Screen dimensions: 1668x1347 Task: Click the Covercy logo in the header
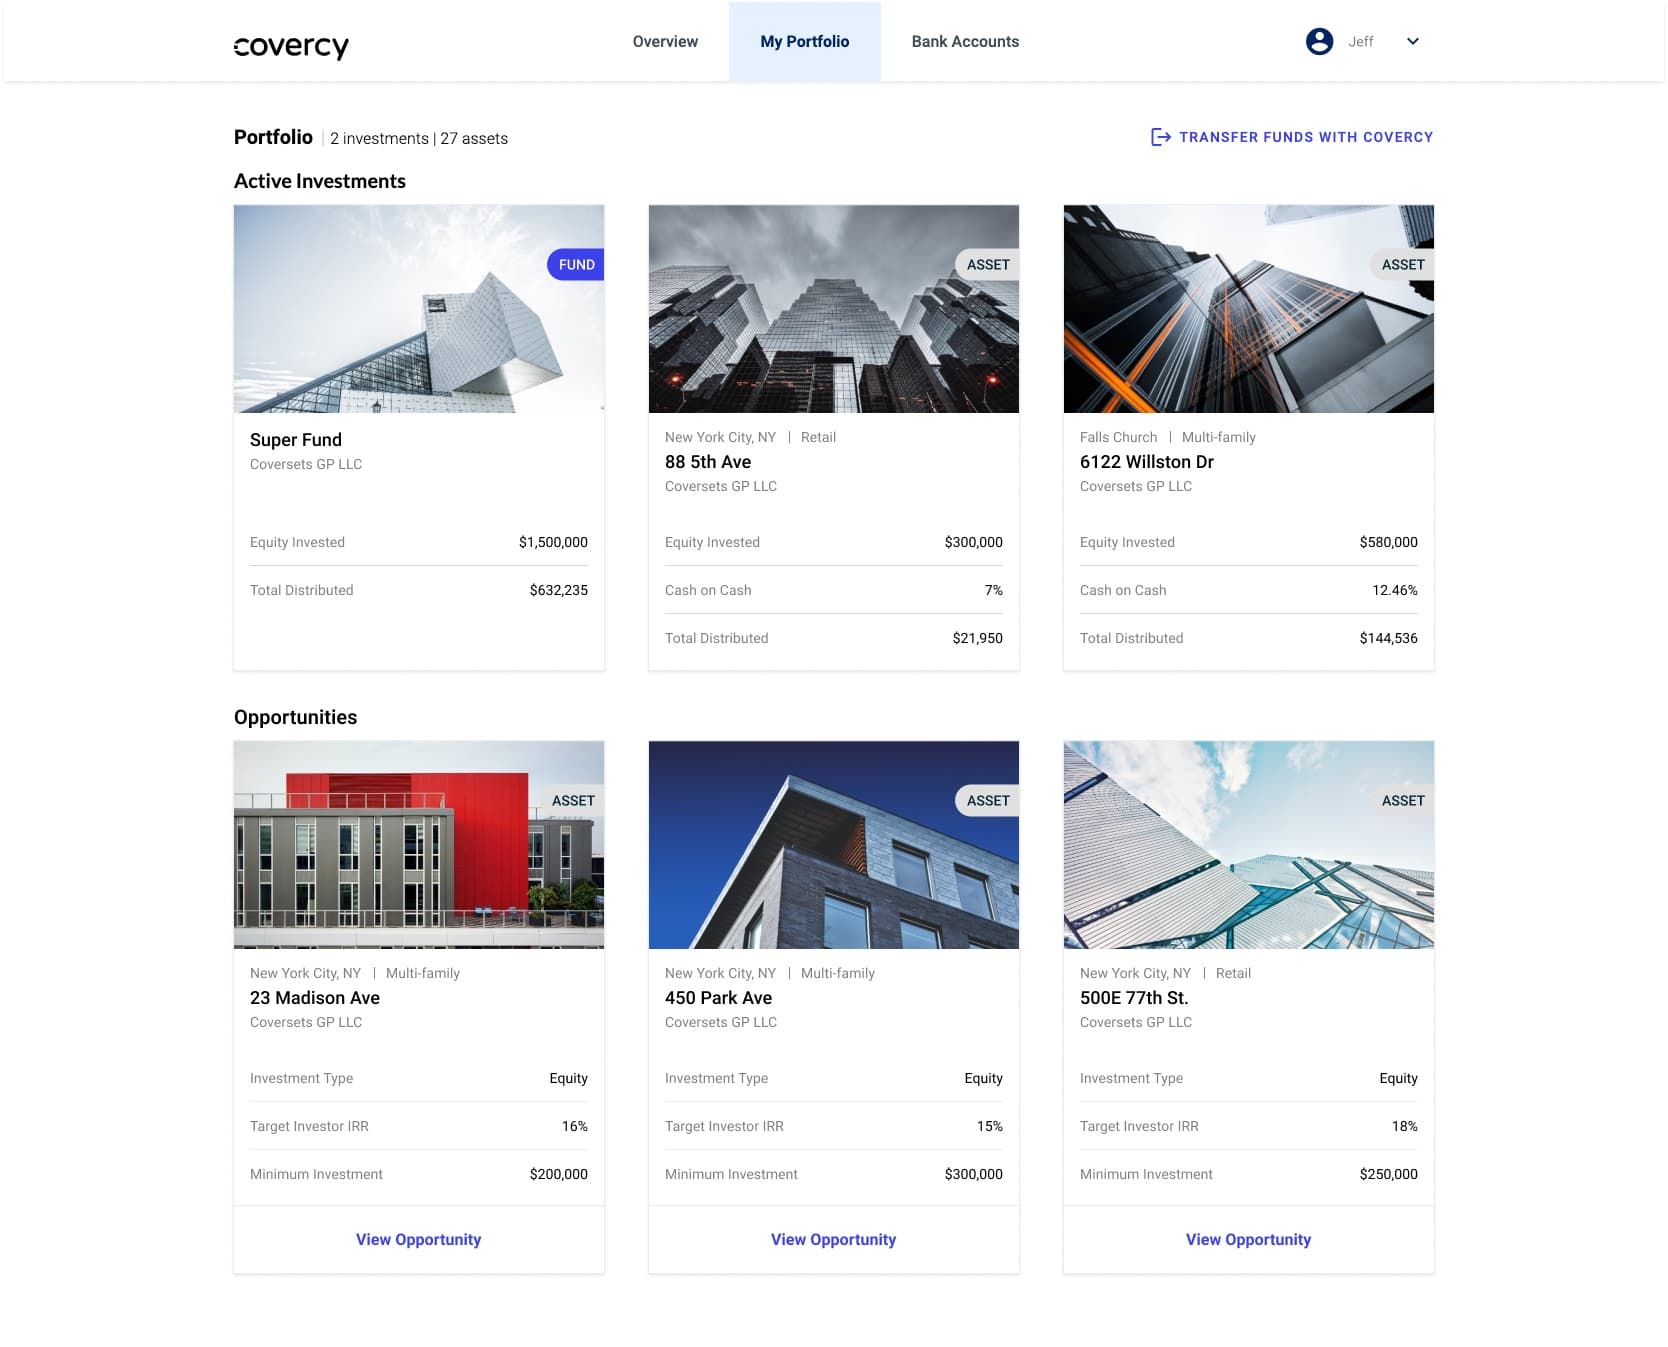pos(291,46)
